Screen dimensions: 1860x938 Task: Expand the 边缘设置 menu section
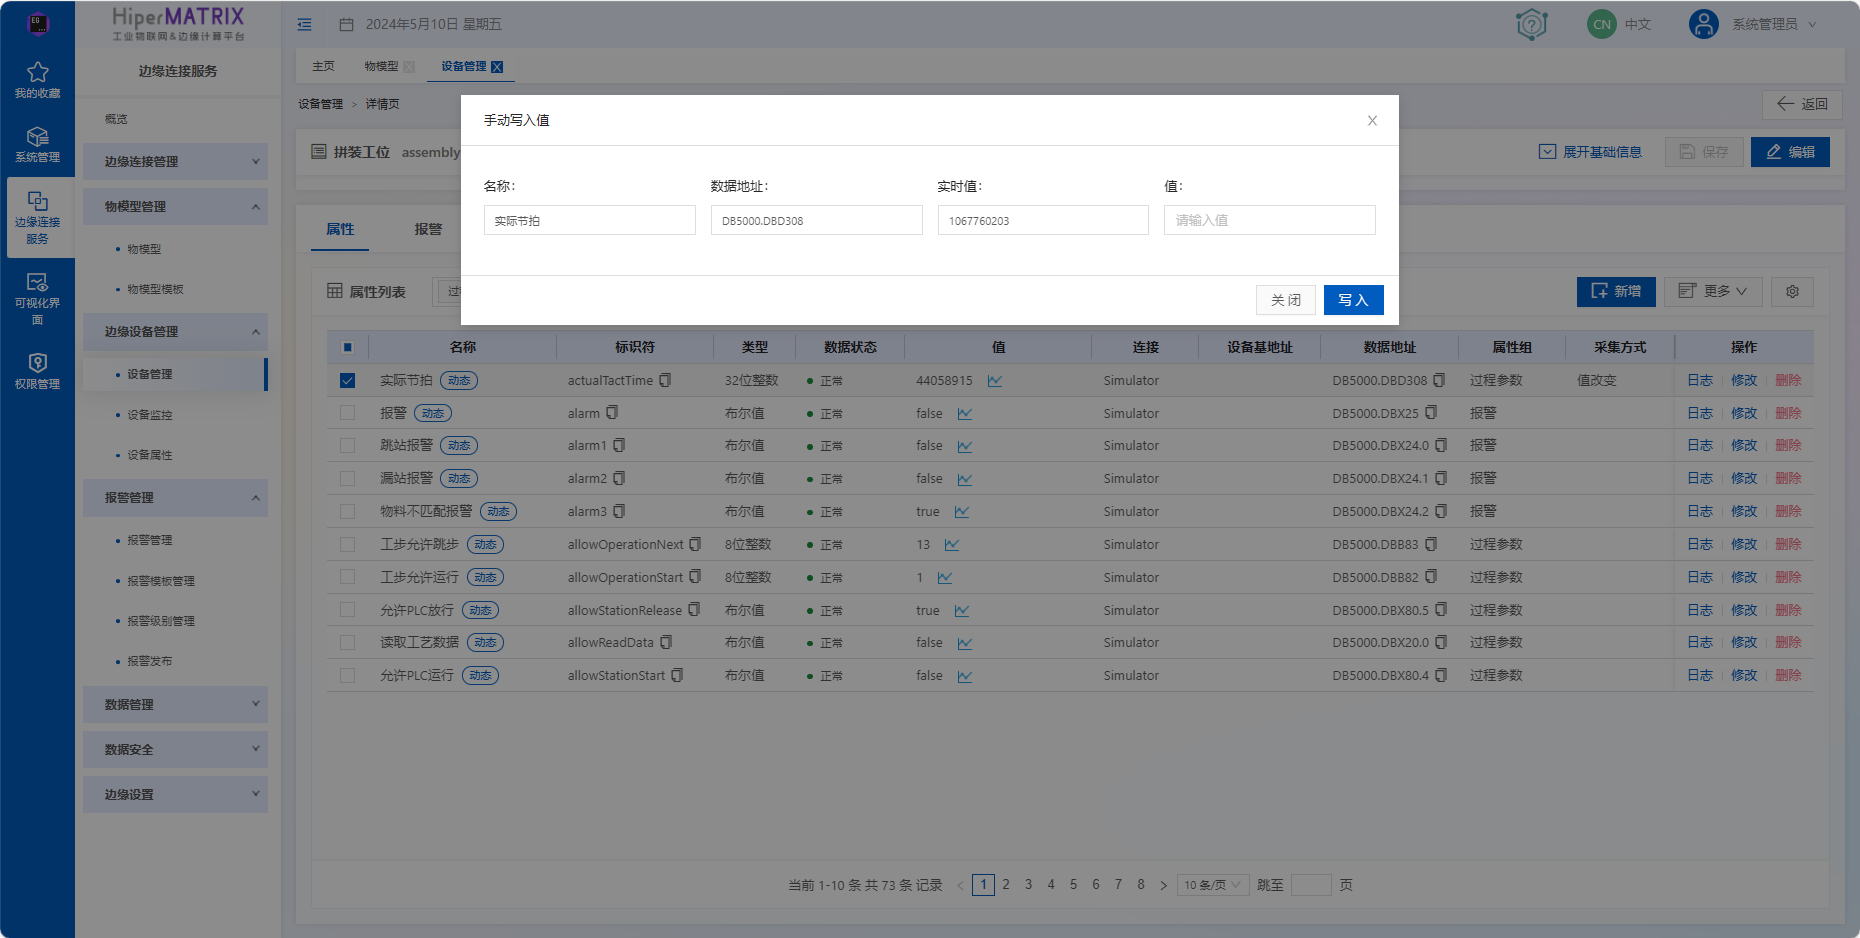175,794
